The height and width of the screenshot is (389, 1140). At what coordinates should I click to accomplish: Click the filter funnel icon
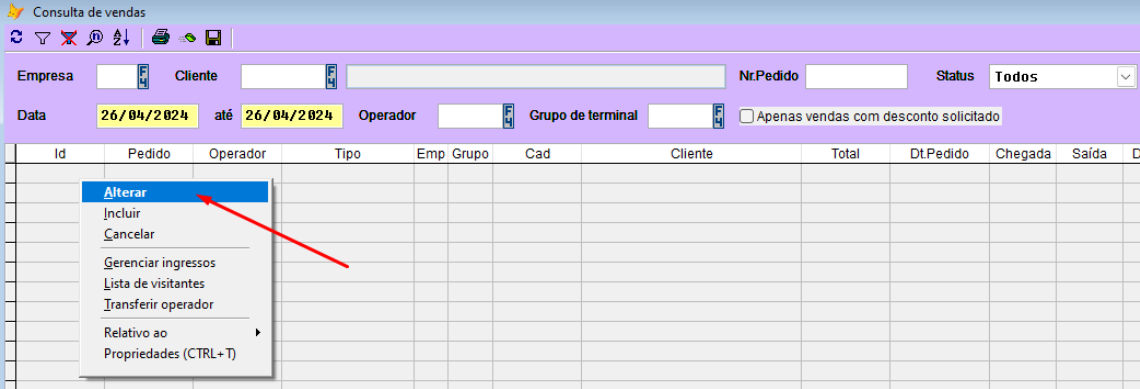(42, 38)
